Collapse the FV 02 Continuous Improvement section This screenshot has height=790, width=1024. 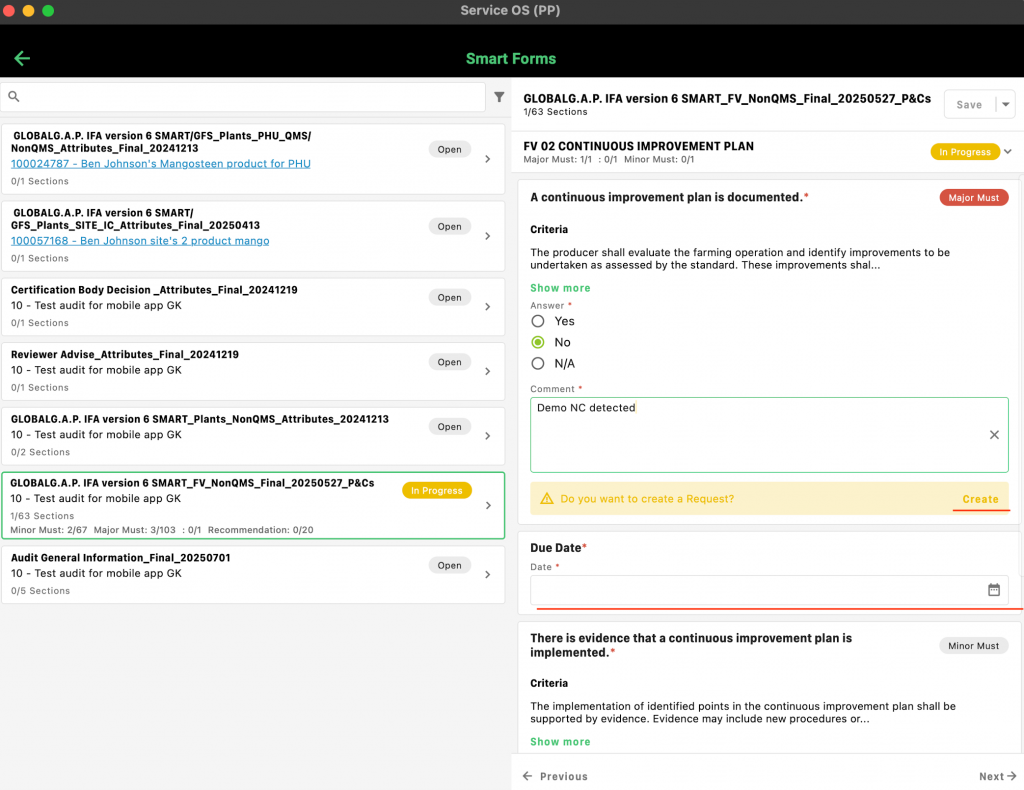tap(1008, 152)
